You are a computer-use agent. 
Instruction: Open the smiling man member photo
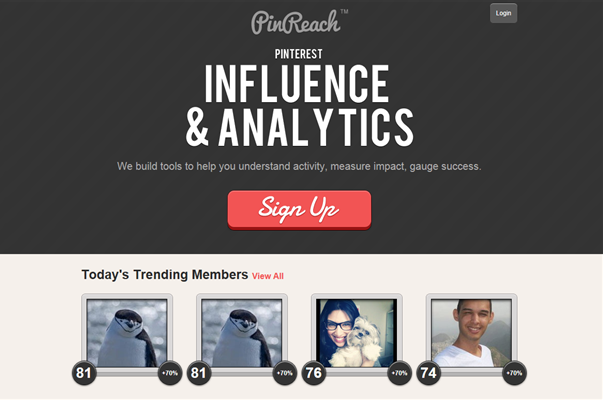[x=471, y=333]
